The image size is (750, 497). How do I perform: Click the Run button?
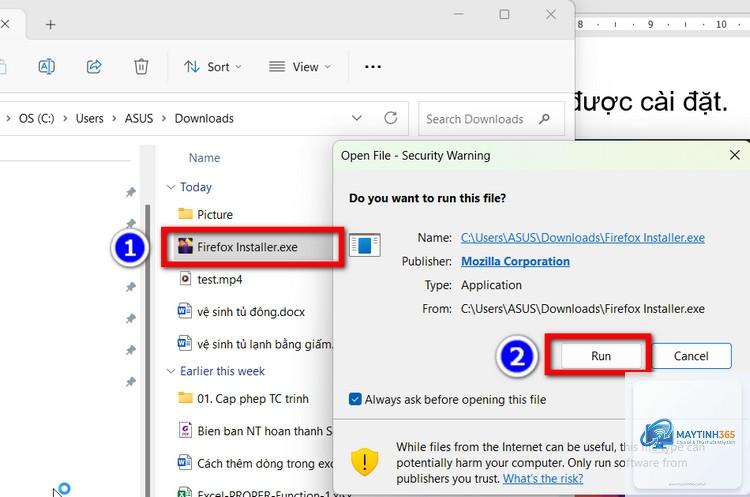(x=601, y=356)
